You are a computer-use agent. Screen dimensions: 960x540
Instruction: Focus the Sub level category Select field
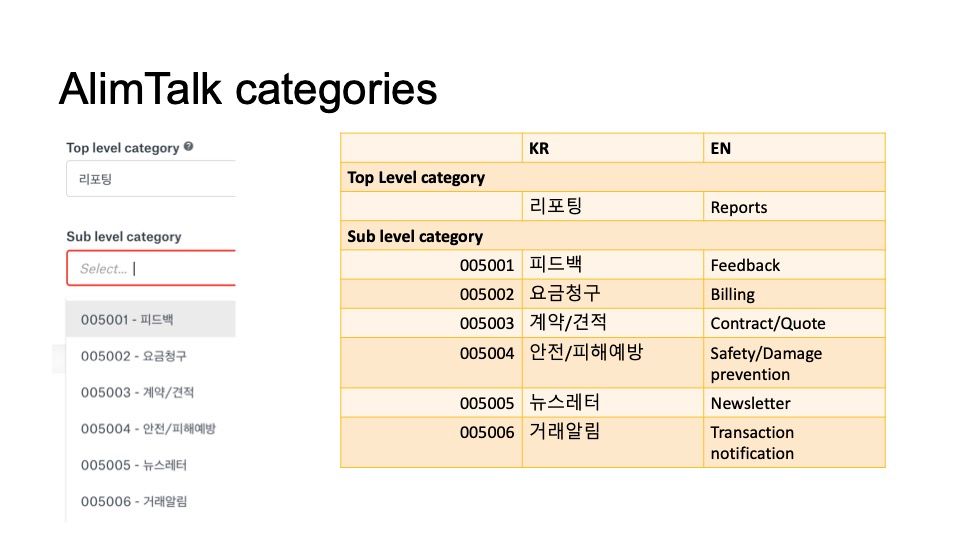(x=151, y=268)
